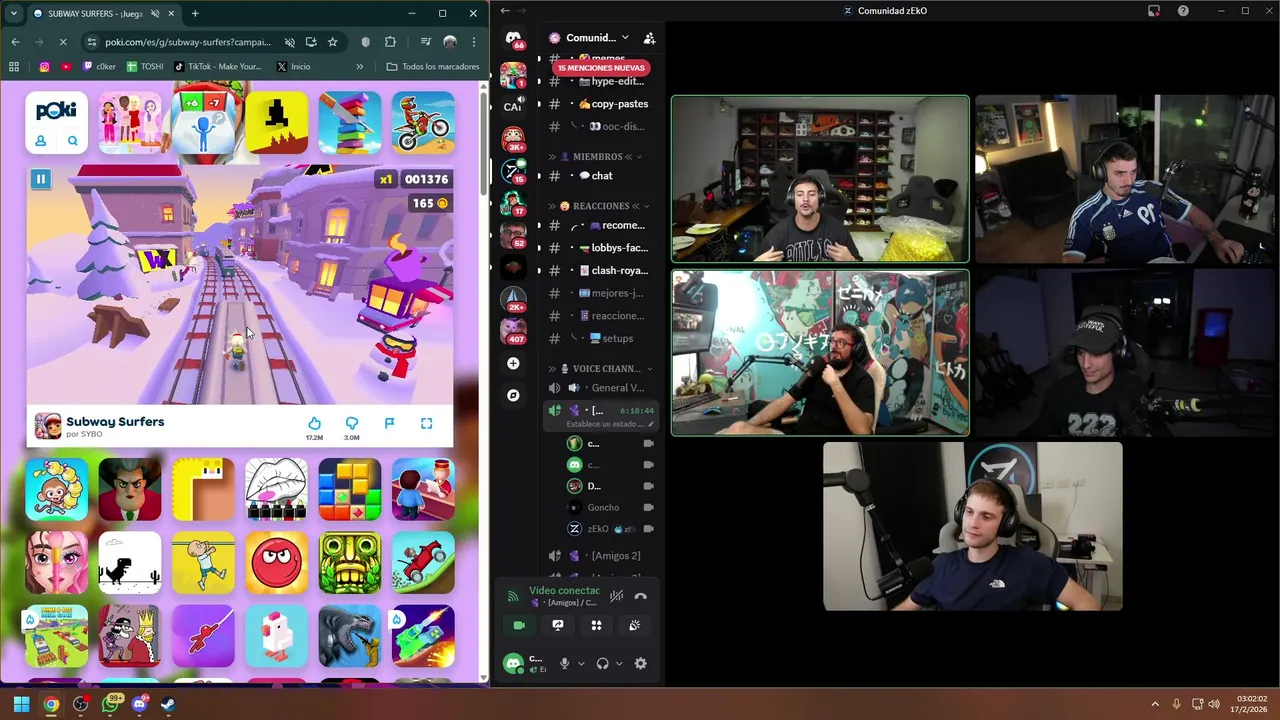1280x720 pixels.
Task: Open Temple Run game thumbnail
Action: tap(350, 563)
